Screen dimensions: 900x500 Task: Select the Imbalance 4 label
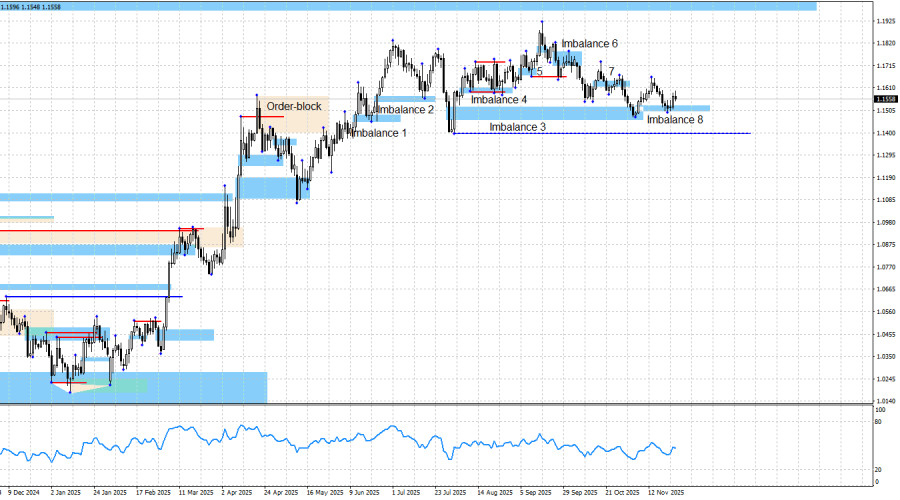(499, 99)
